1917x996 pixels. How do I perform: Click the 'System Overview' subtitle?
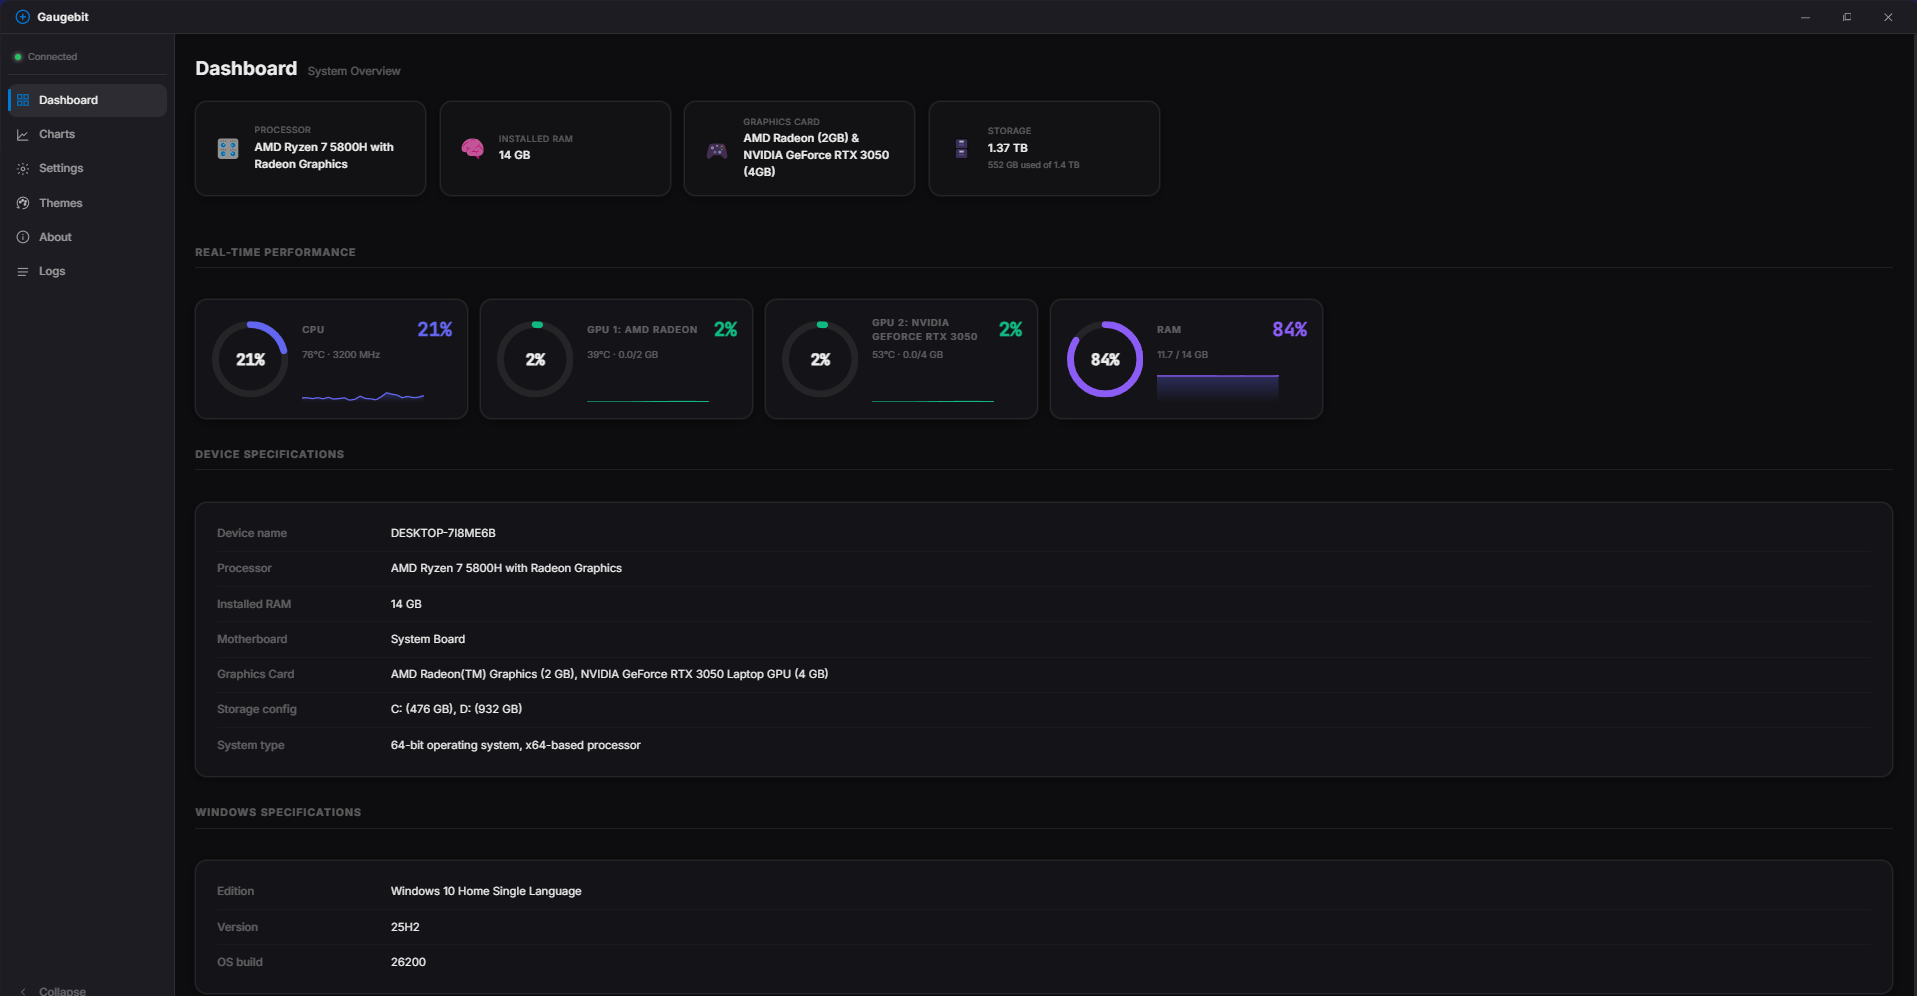click(x=354, y=71)
